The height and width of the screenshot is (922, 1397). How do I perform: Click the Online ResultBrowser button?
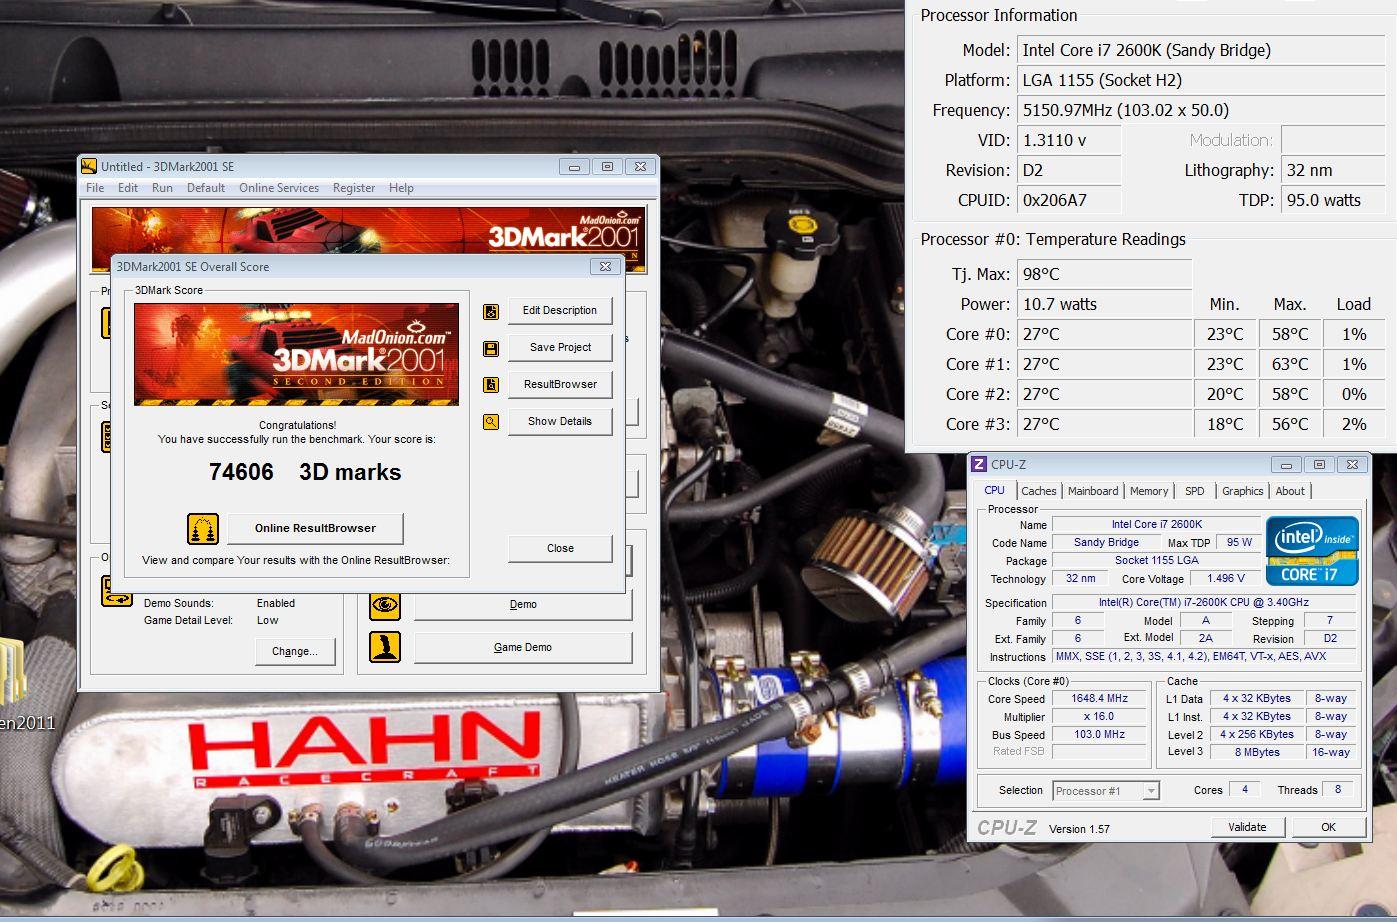pyautogui.click(x=315, y=529)
